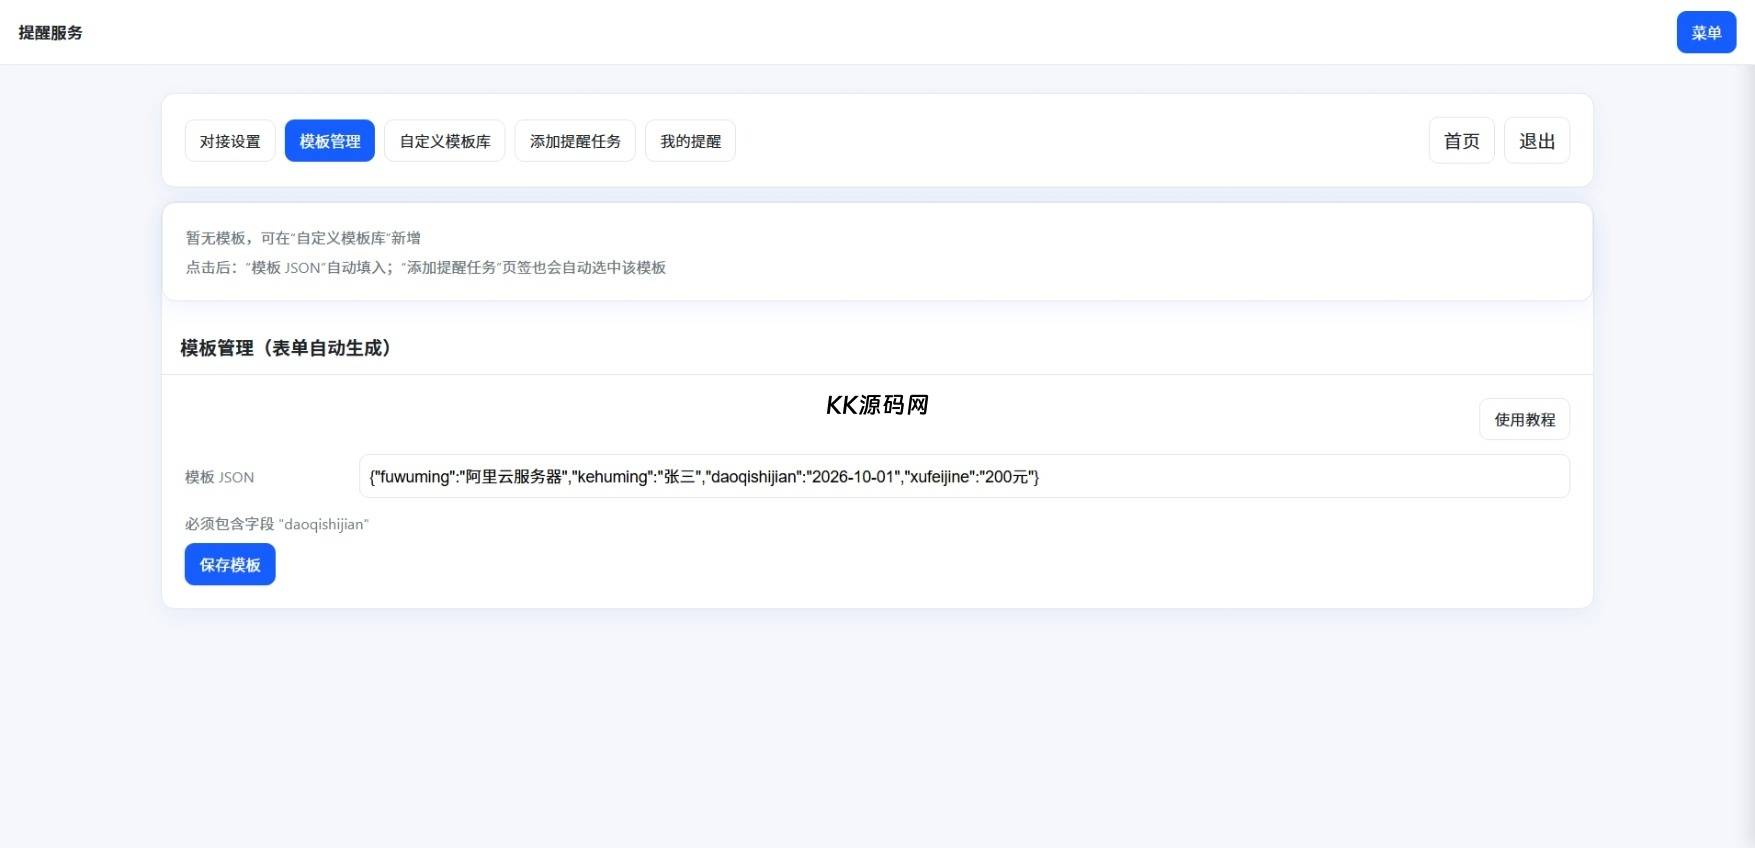Go to the 添加提醒任务 tab
The height and width of the screenshot is (848, 1755).
(x=575, y=141)
